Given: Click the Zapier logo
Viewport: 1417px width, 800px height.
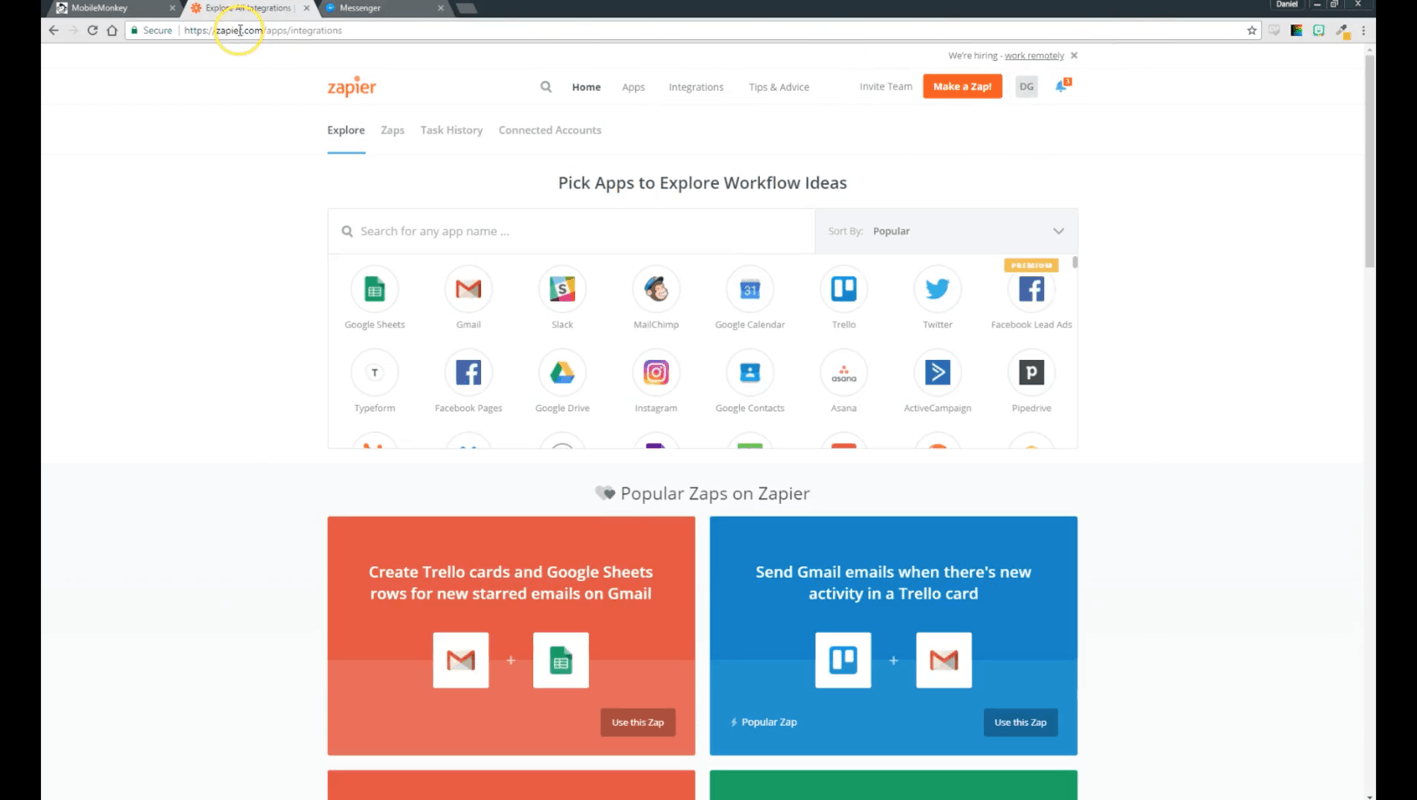Looking at the screenshot, I should pyautogui.click(x=352, y=87).
